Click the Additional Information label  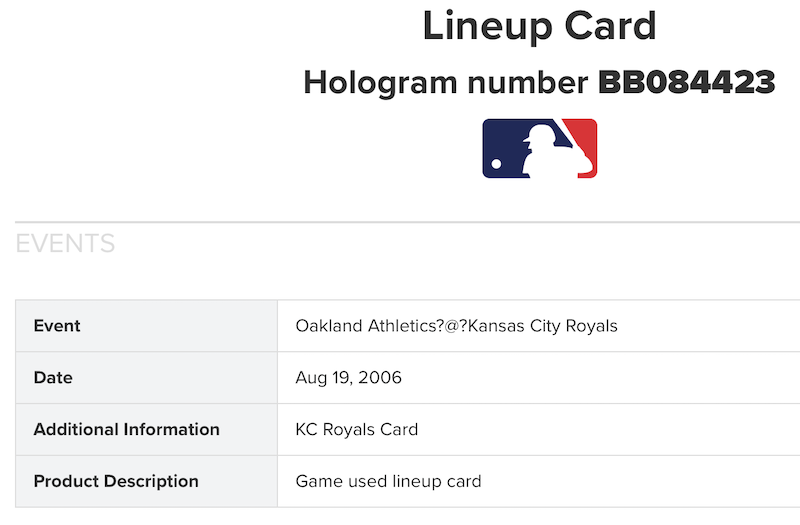tap(127, 429)
